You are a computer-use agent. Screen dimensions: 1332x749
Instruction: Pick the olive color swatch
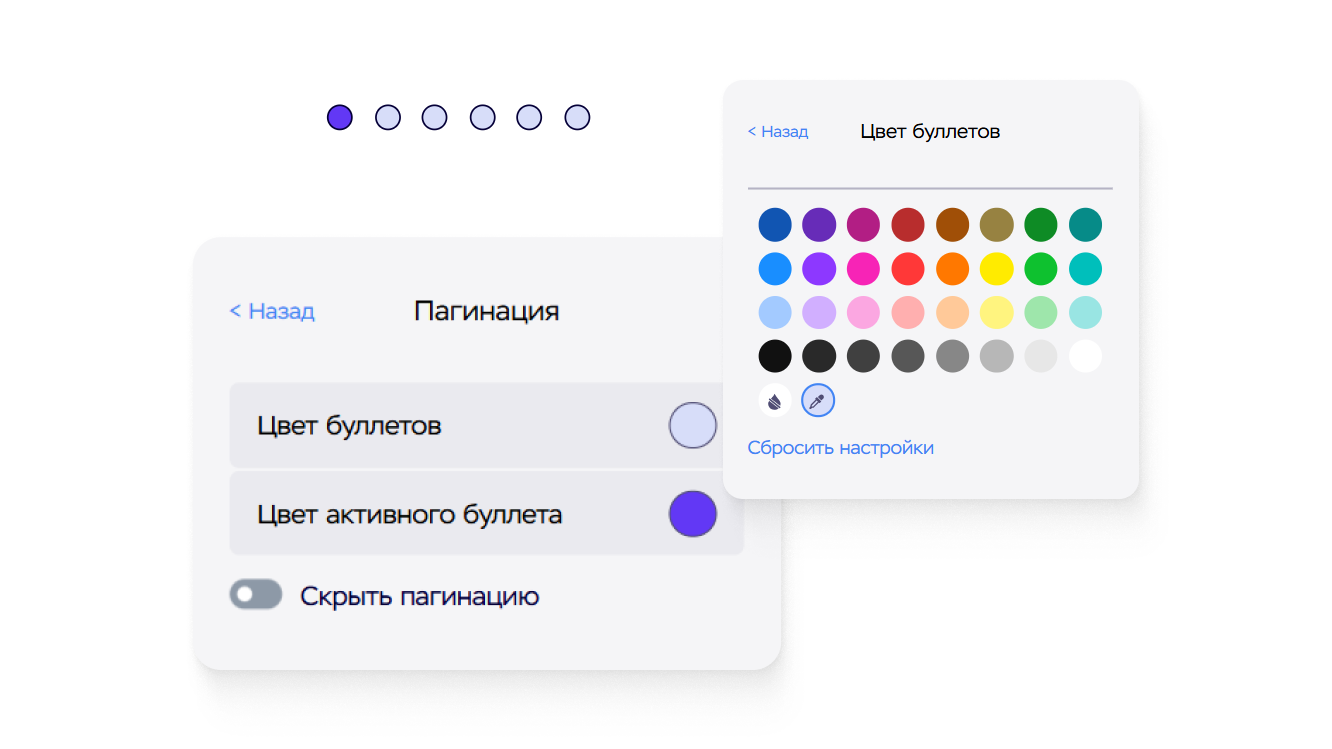pos(997,225)
